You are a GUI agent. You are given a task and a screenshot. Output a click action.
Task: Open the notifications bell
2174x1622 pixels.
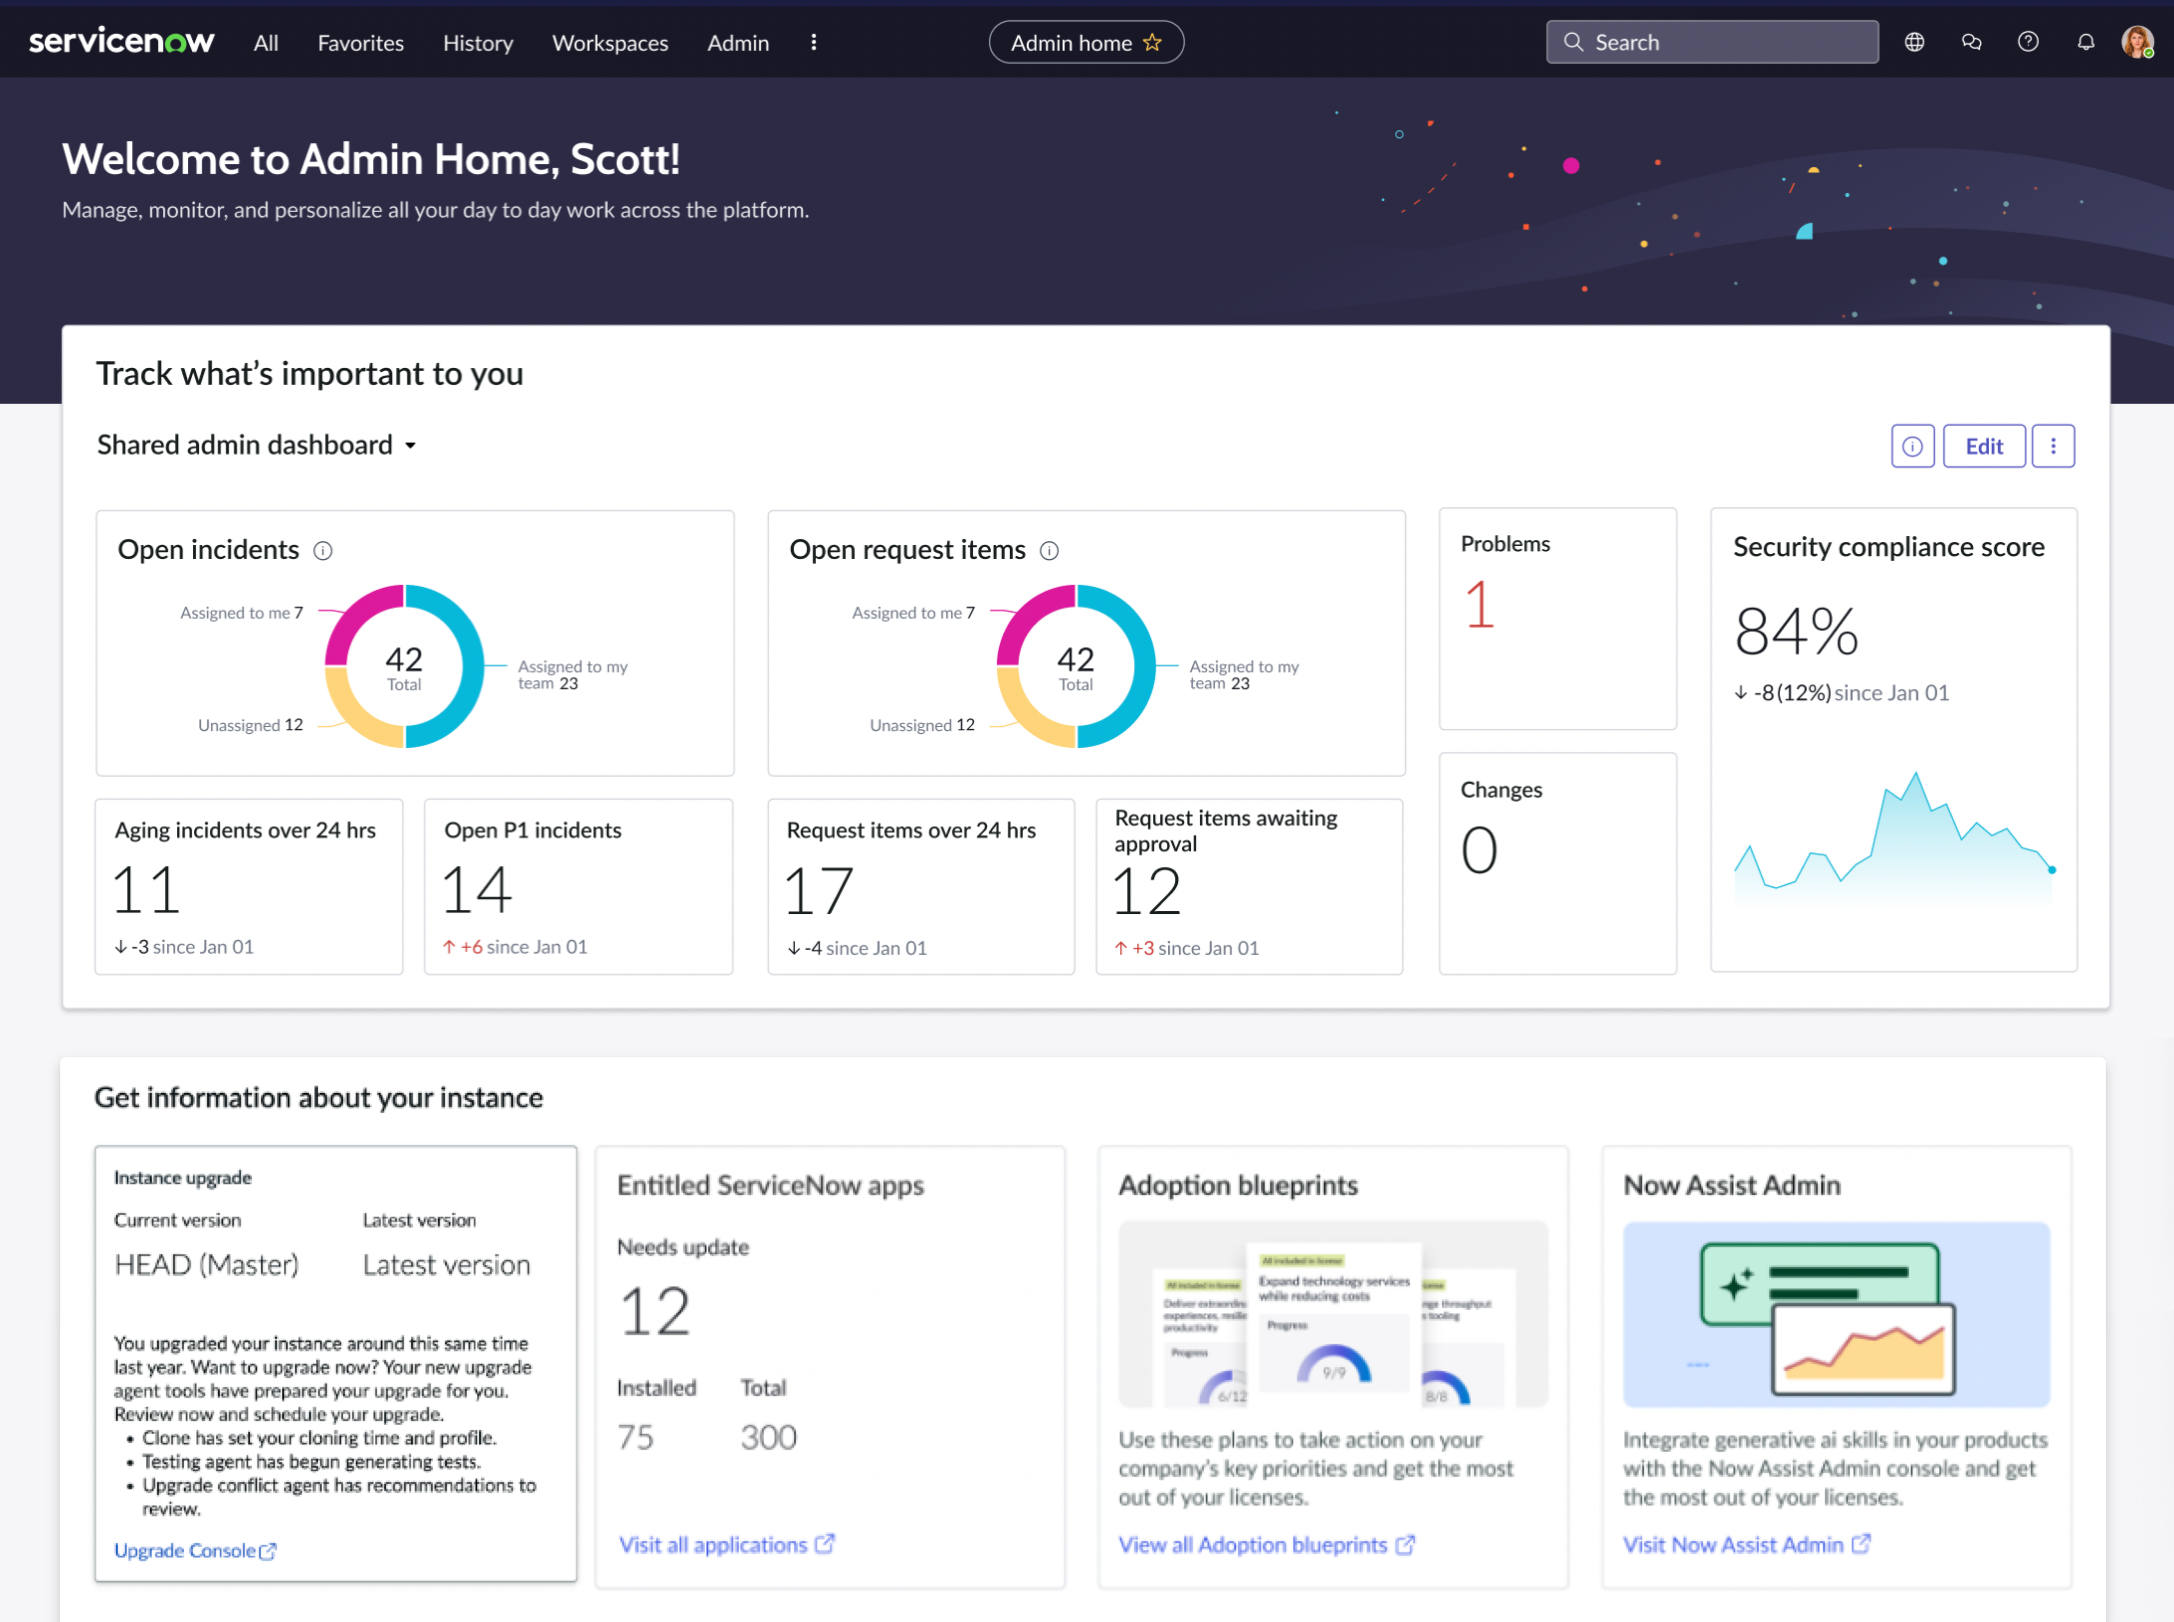tap(2085, 42)
